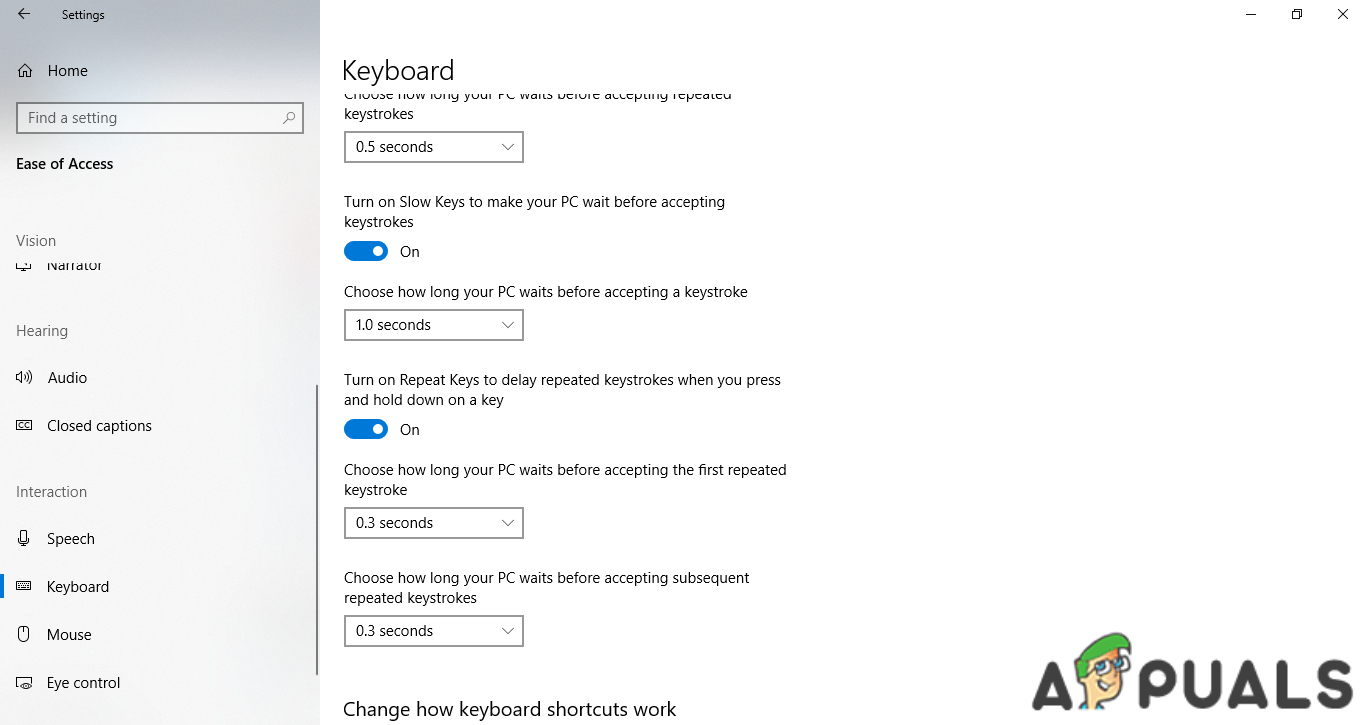Open the Closed captions page

99,426
